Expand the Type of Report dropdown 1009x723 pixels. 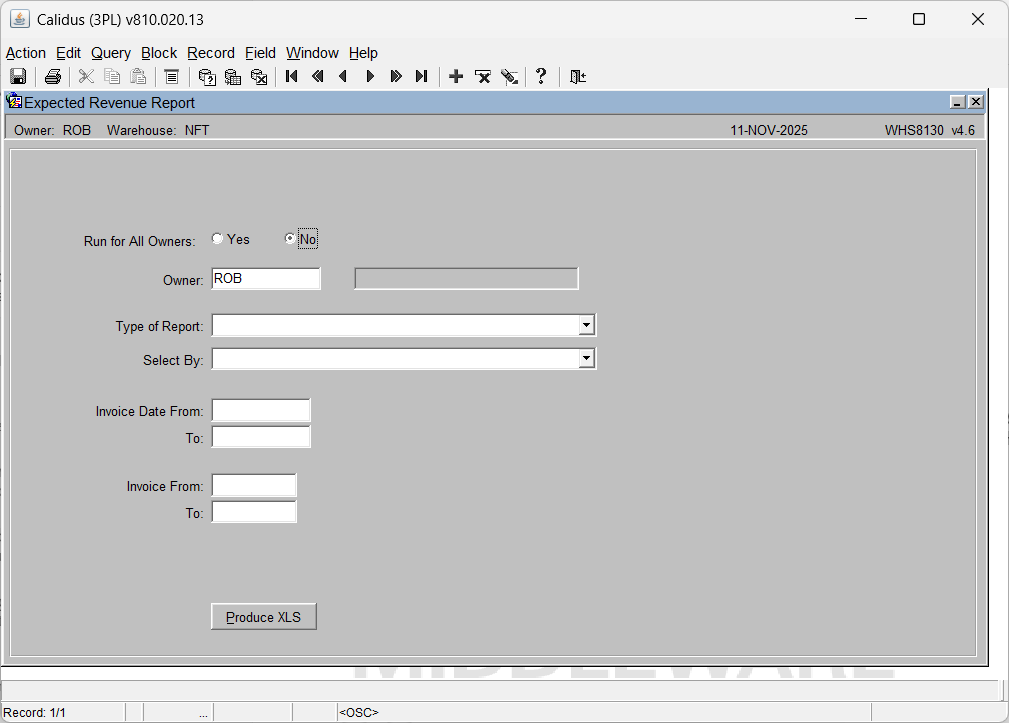pyautogui.click(x=587, y=326)
